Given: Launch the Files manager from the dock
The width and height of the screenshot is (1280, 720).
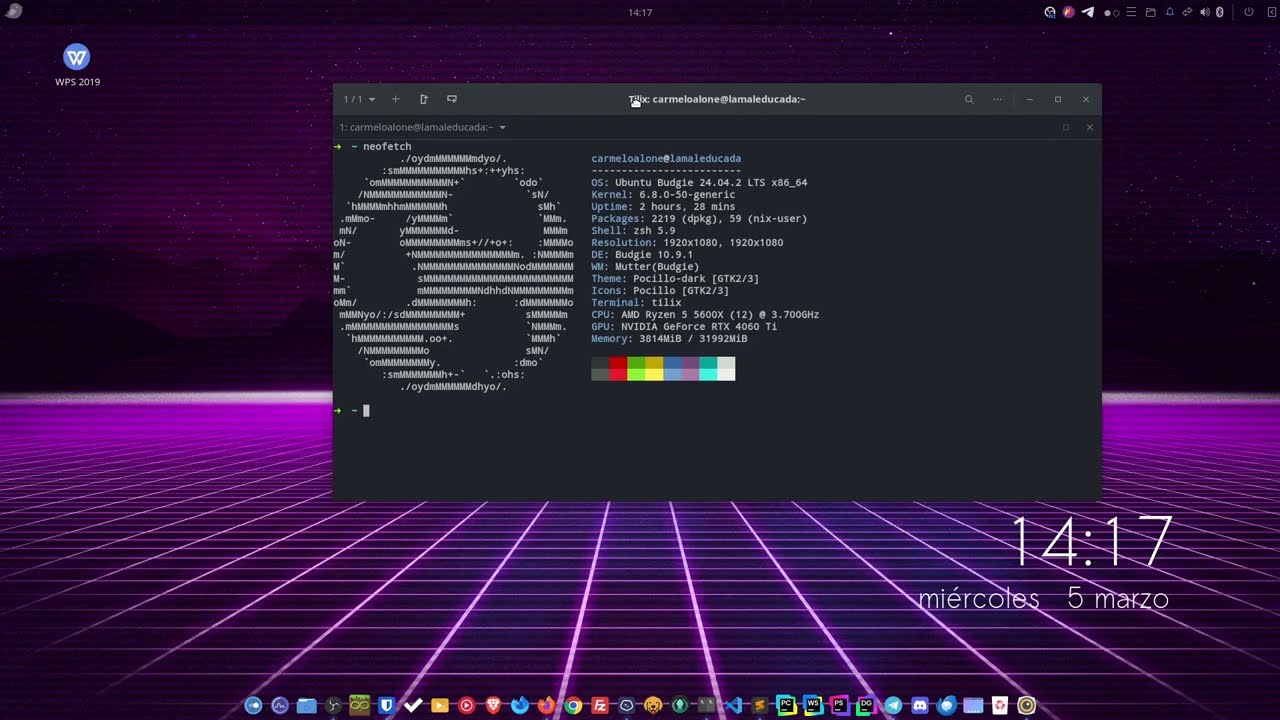Looking at the screenshot, I should [x=307, y=705].
